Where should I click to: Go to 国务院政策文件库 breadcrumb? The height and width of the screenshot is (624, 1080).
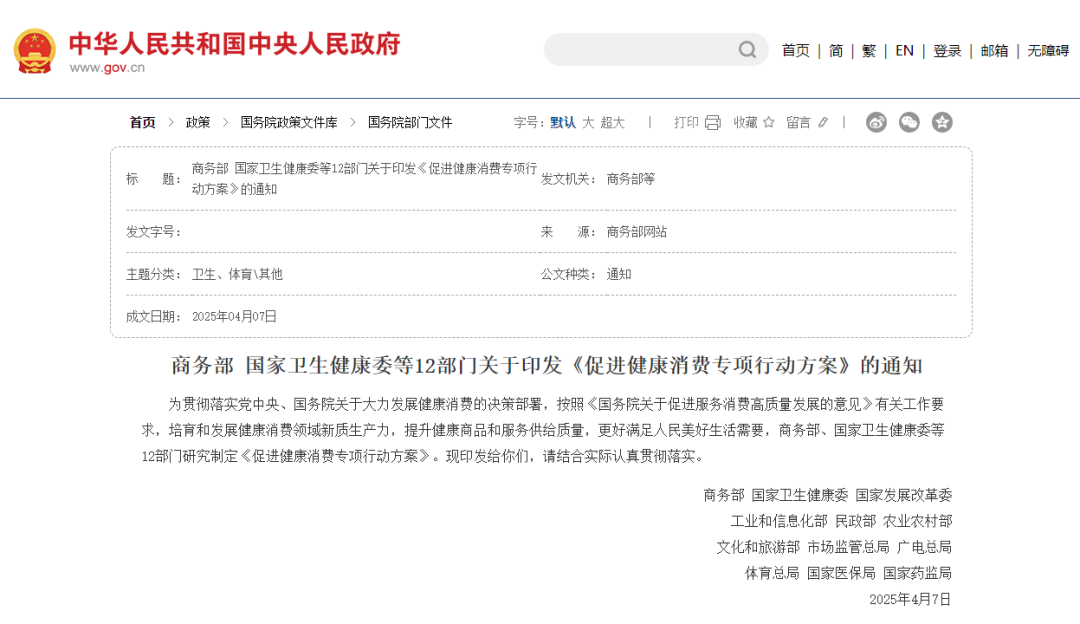pyautogui.click(x=288, y=122)
